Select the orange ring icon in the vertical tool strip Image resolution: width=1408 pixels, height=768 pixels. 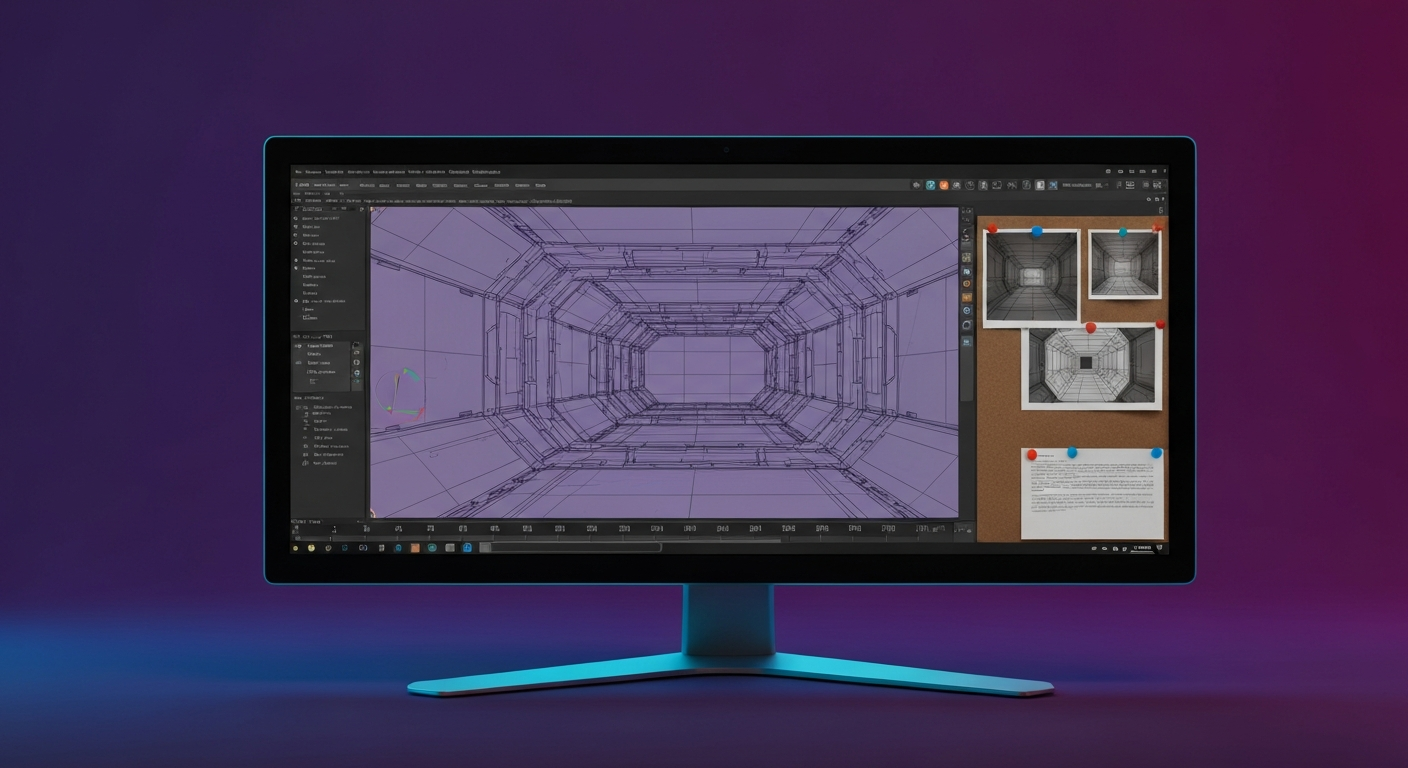click(967, 284)
